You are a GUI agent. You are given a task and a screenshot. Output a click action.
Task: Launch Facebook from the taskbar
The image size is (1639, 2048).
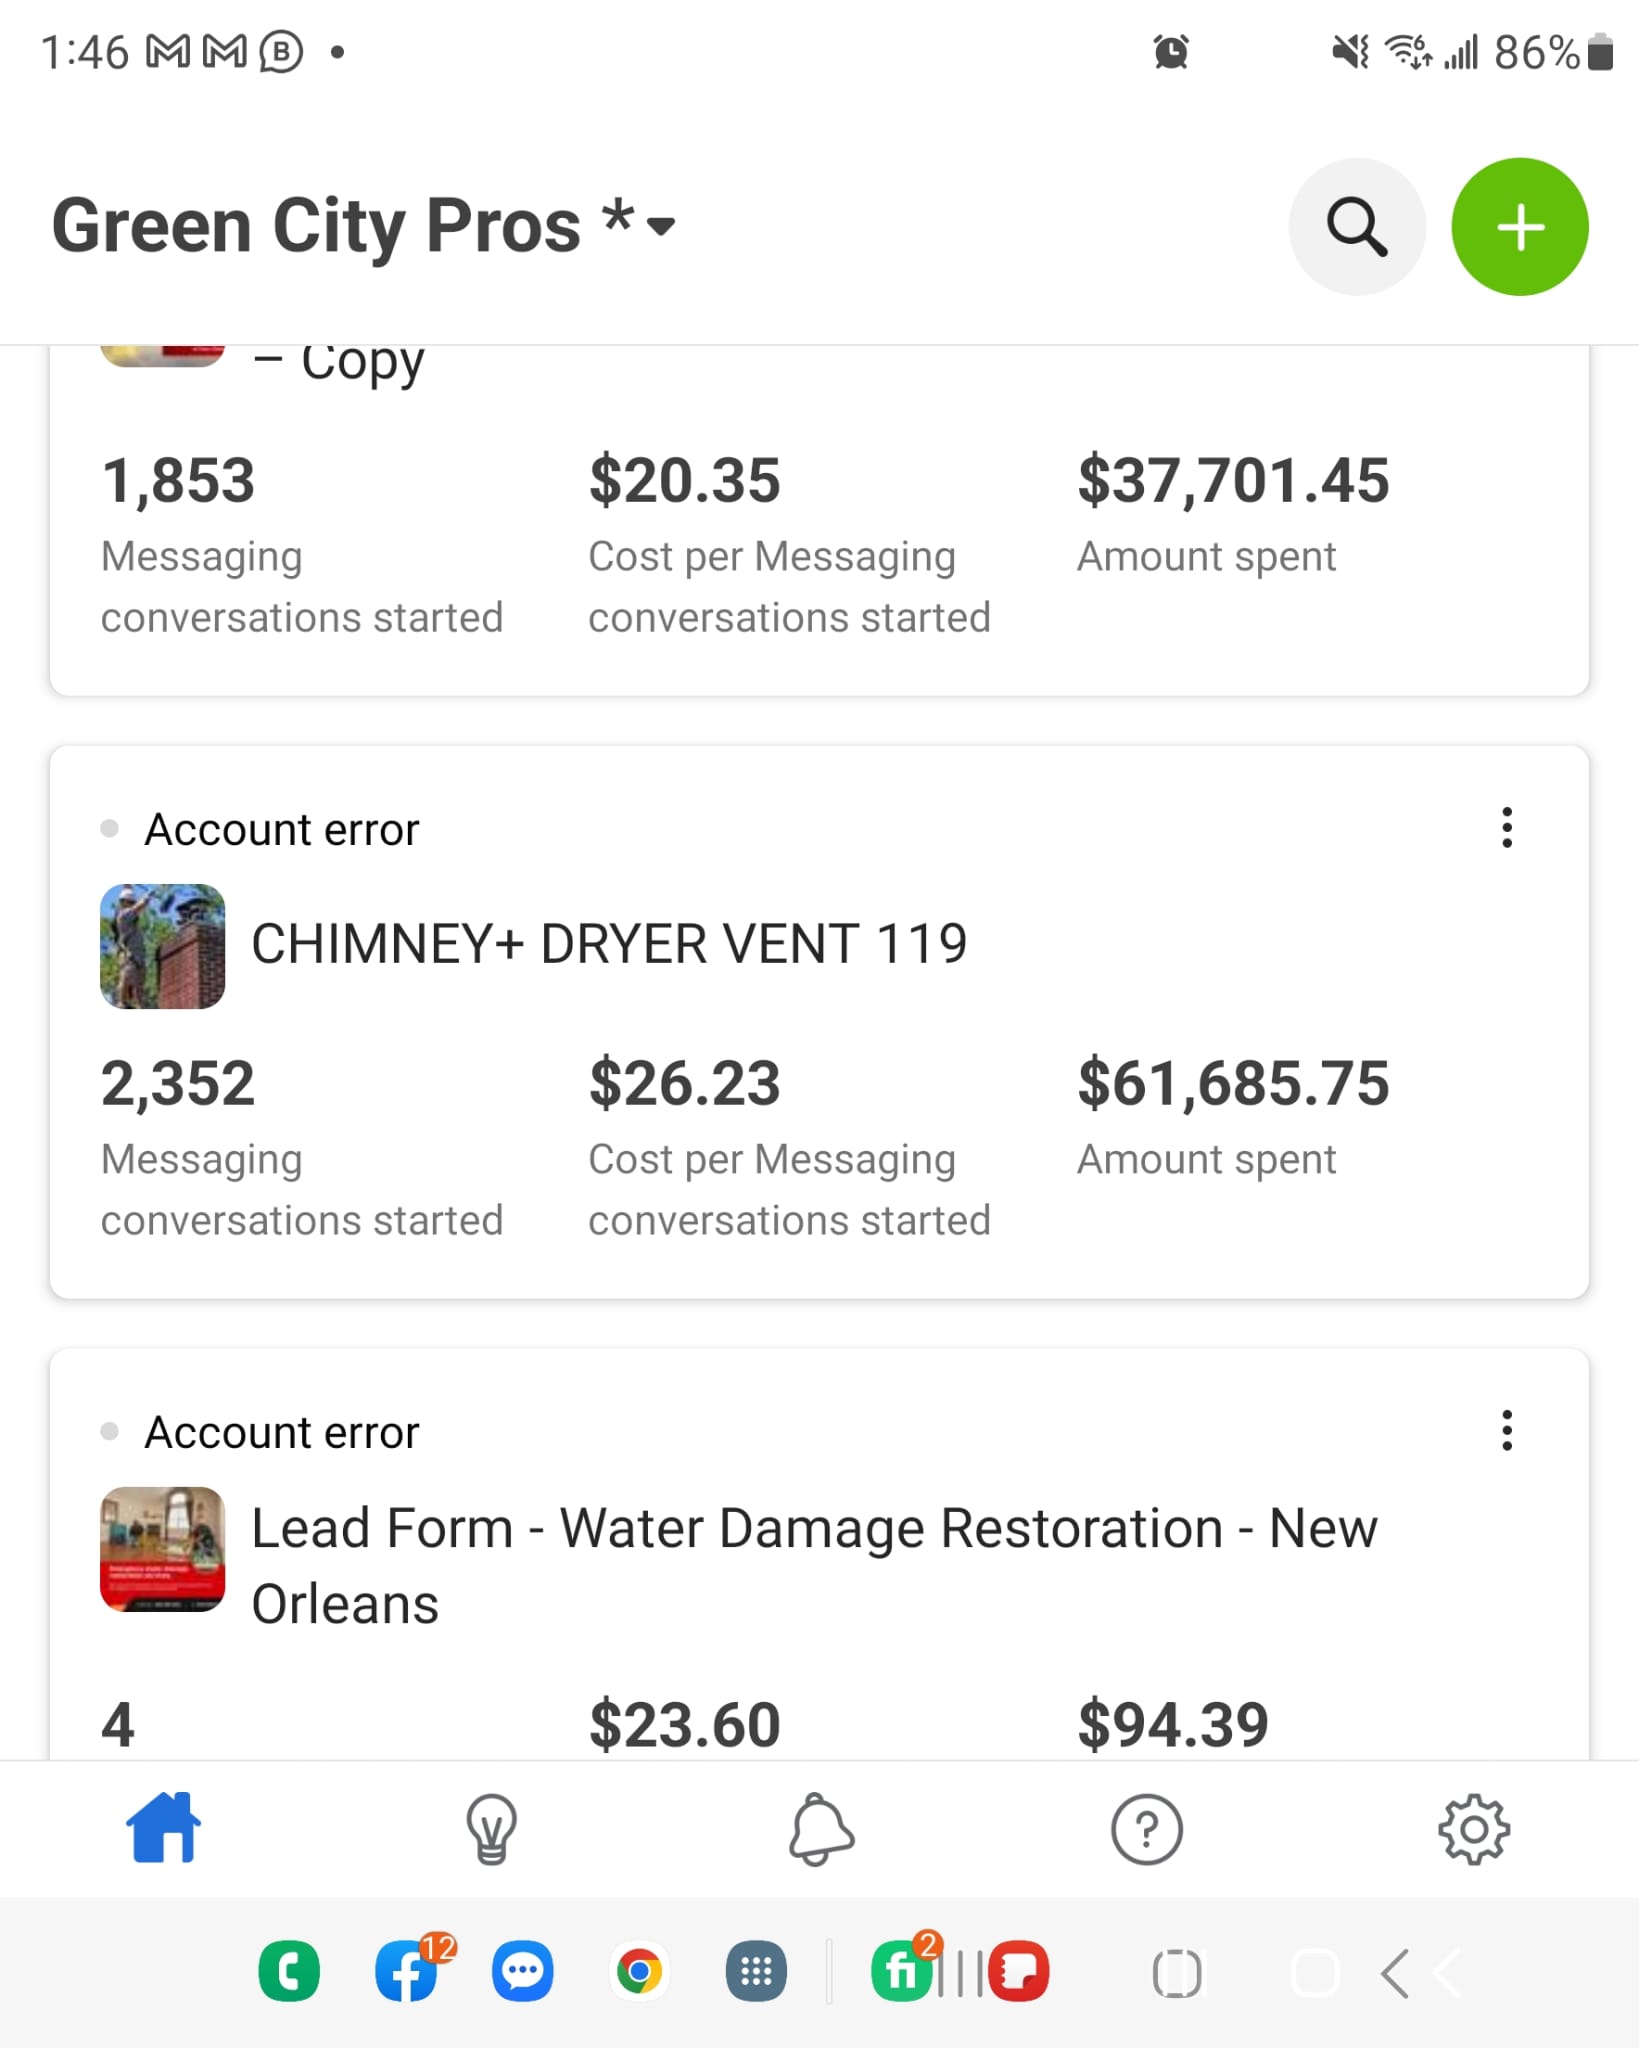click(407, 1973)
